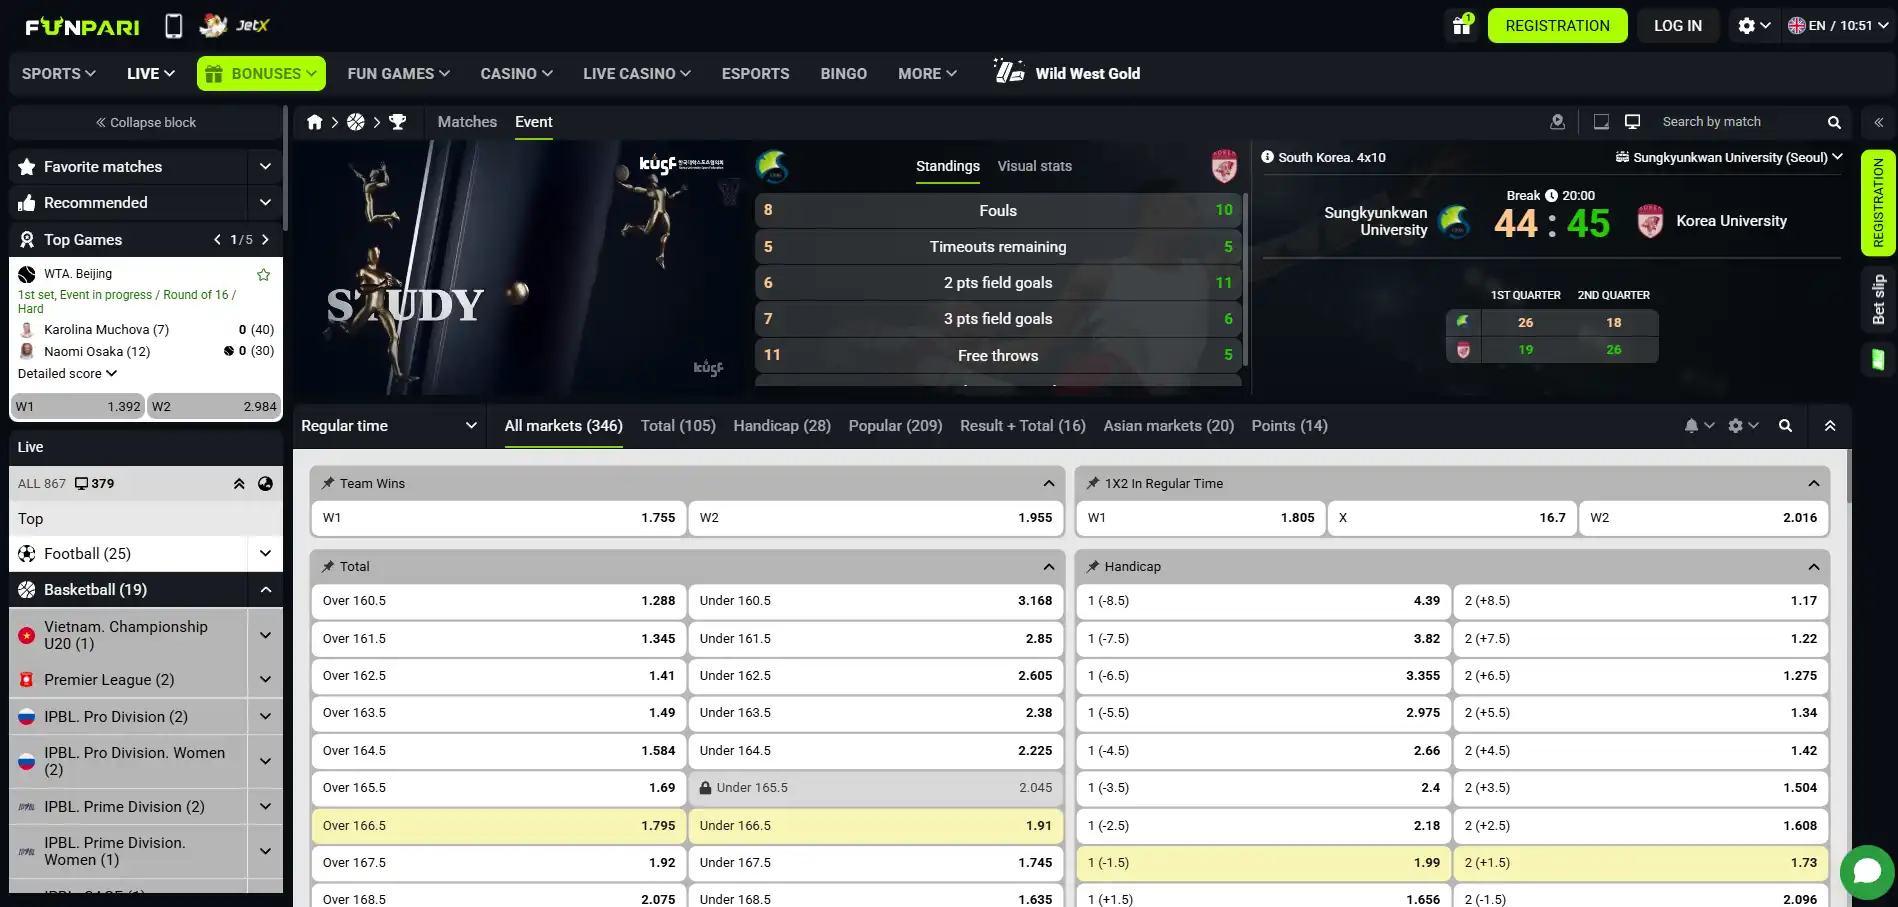
Task: Add WTA Beijing match to favorites star
Action: coord(264,274)
